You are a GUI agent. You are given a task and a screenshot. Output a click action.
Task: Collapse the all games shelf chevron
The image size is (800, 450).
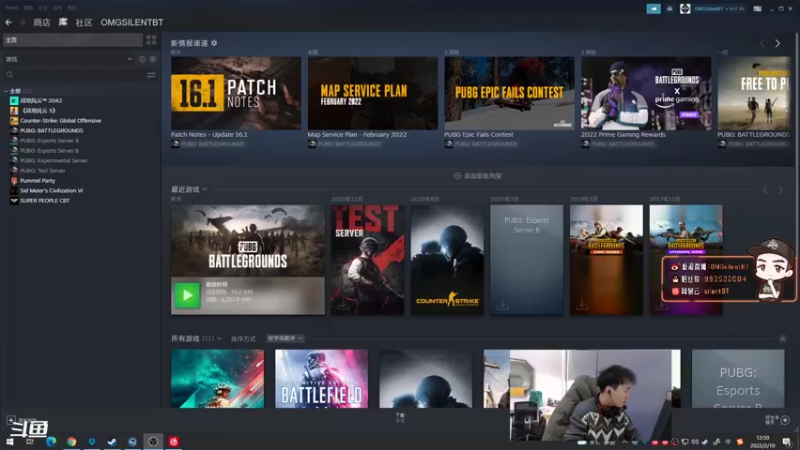783,339
